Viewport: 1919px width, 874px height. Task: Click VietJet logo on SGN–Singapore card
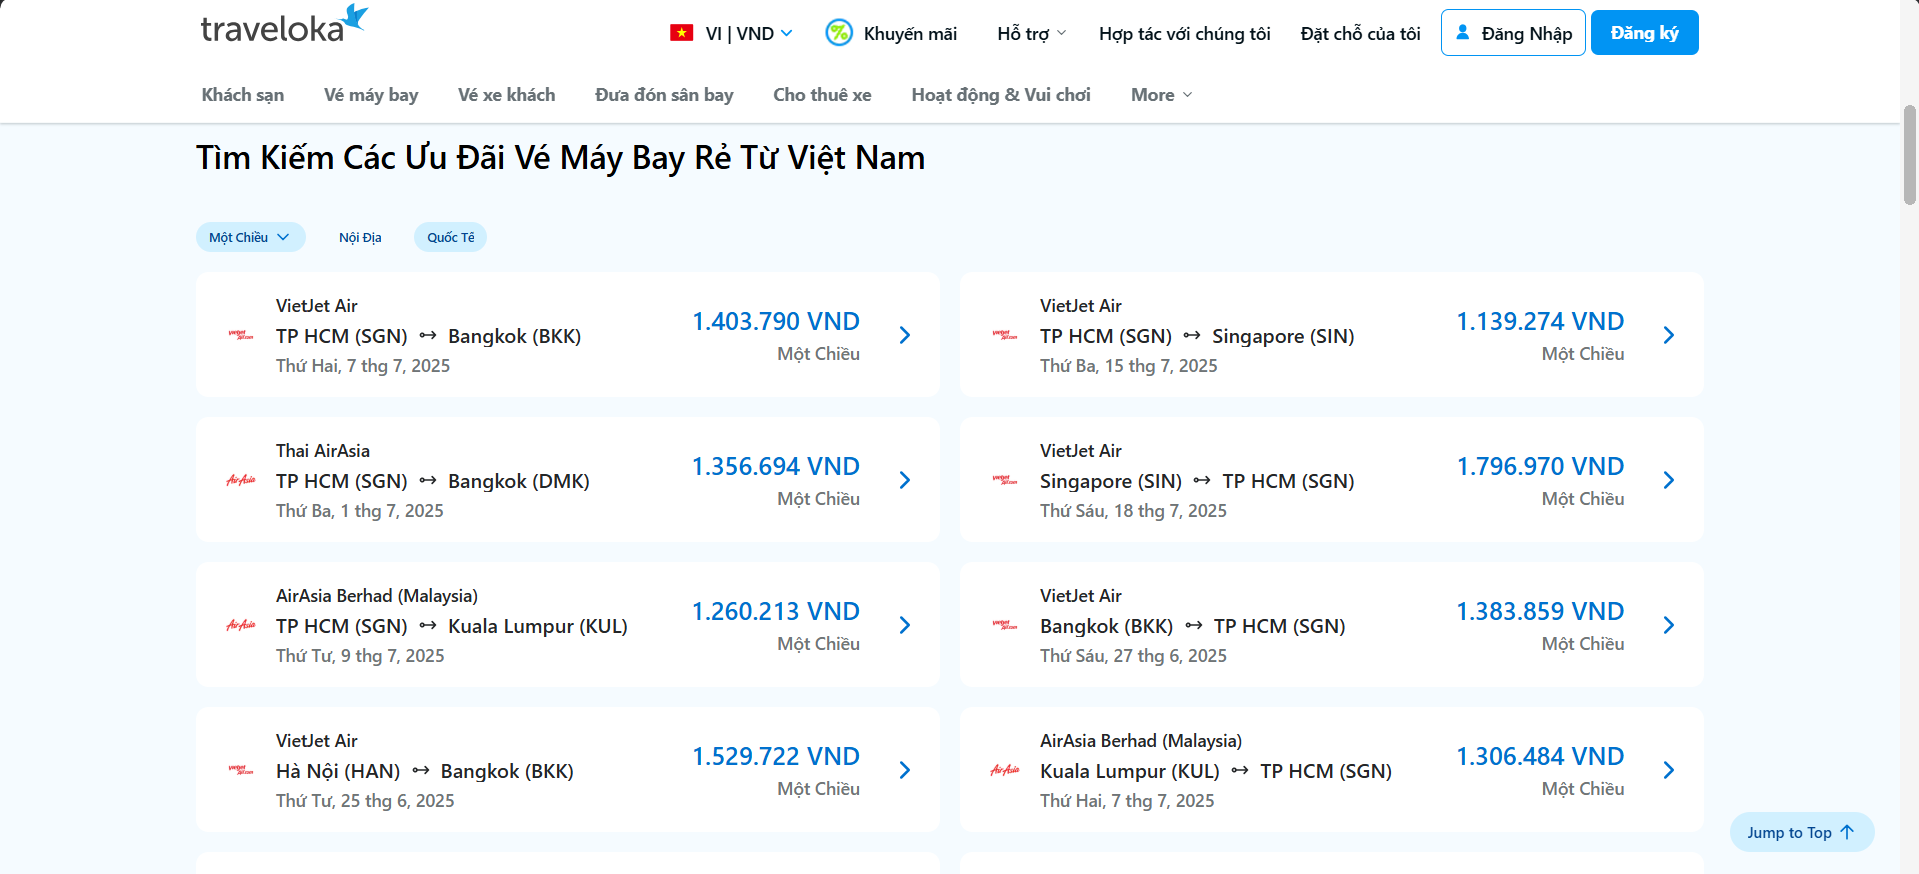(1005, 335)
